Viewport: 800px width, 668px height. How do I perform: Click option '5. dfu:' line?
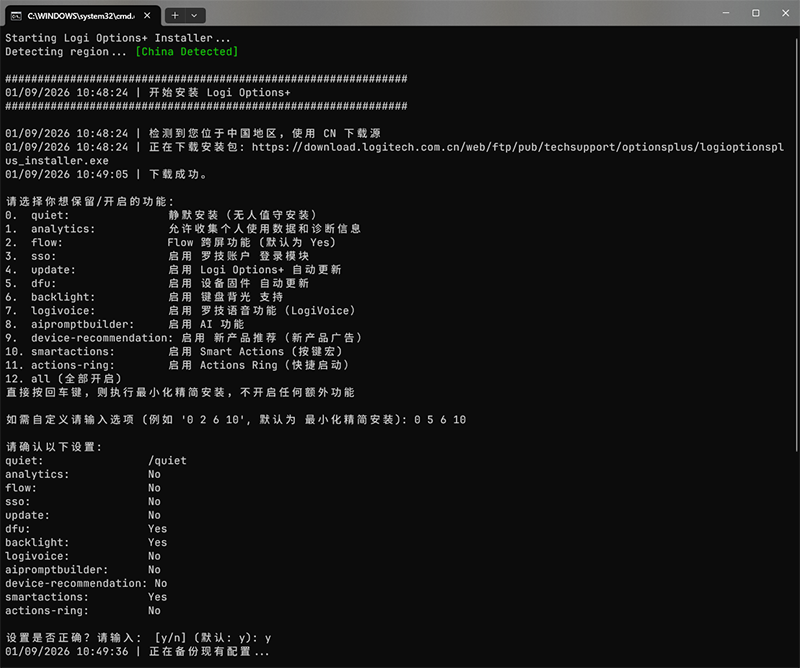point(157,283)
